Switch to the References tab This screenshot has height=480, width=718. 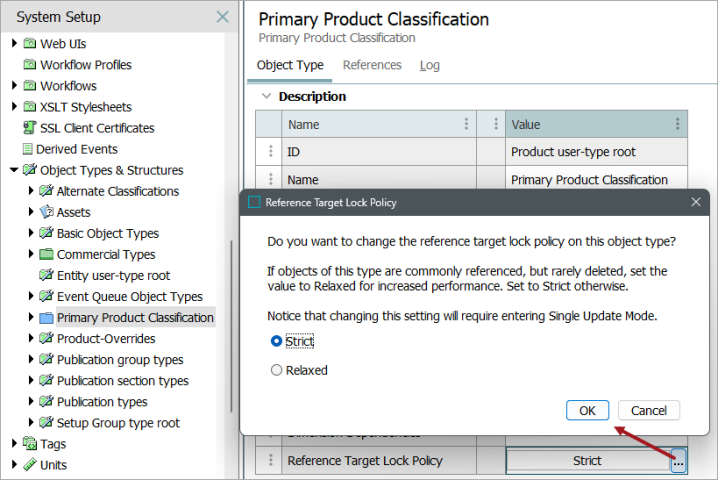point(372,65)
